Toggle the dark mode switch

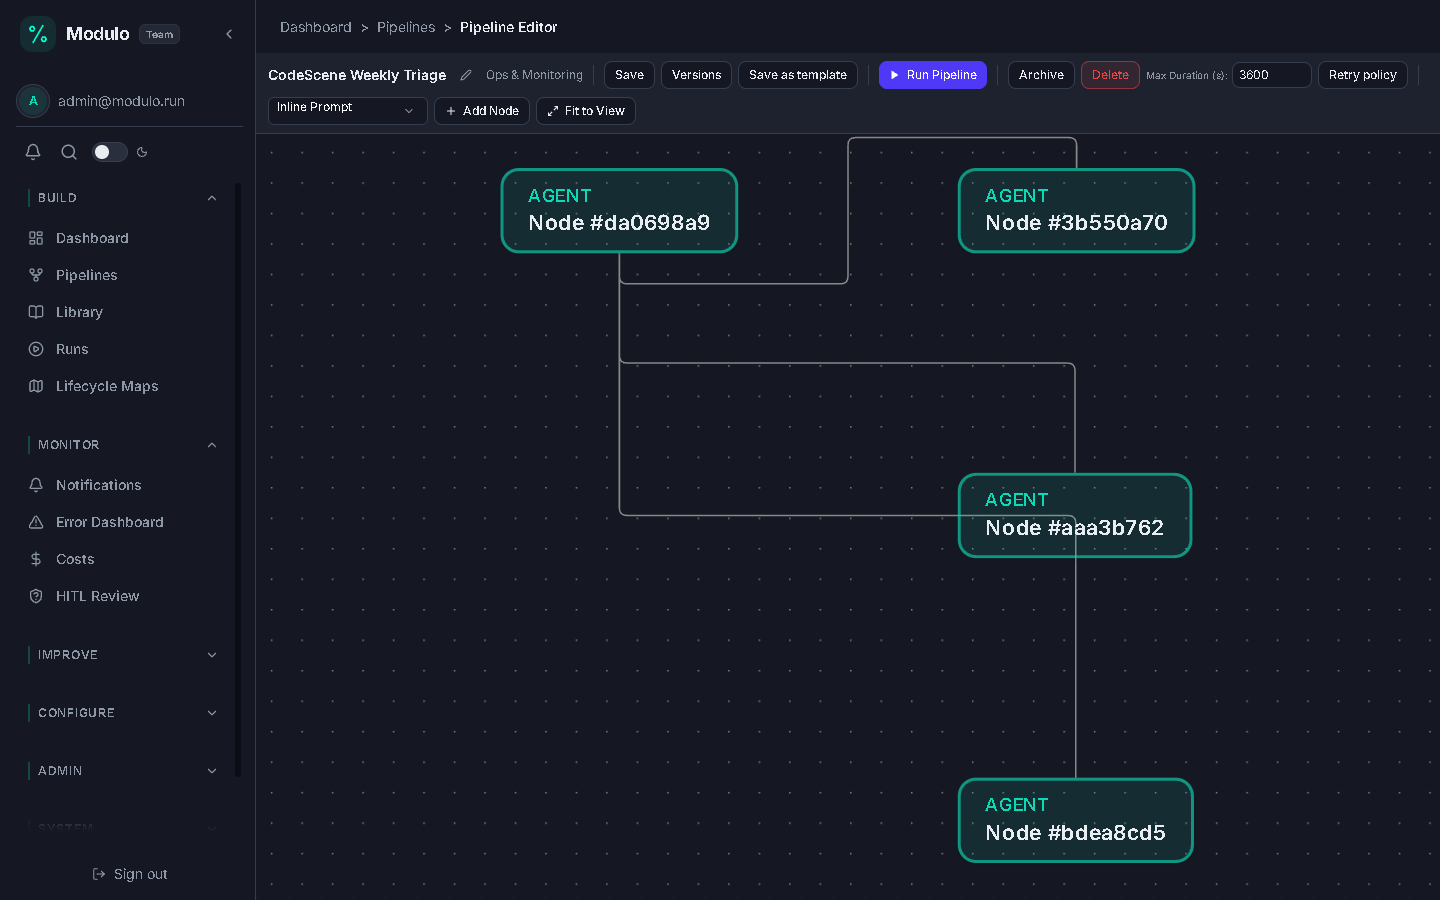[x=110, y=152]
